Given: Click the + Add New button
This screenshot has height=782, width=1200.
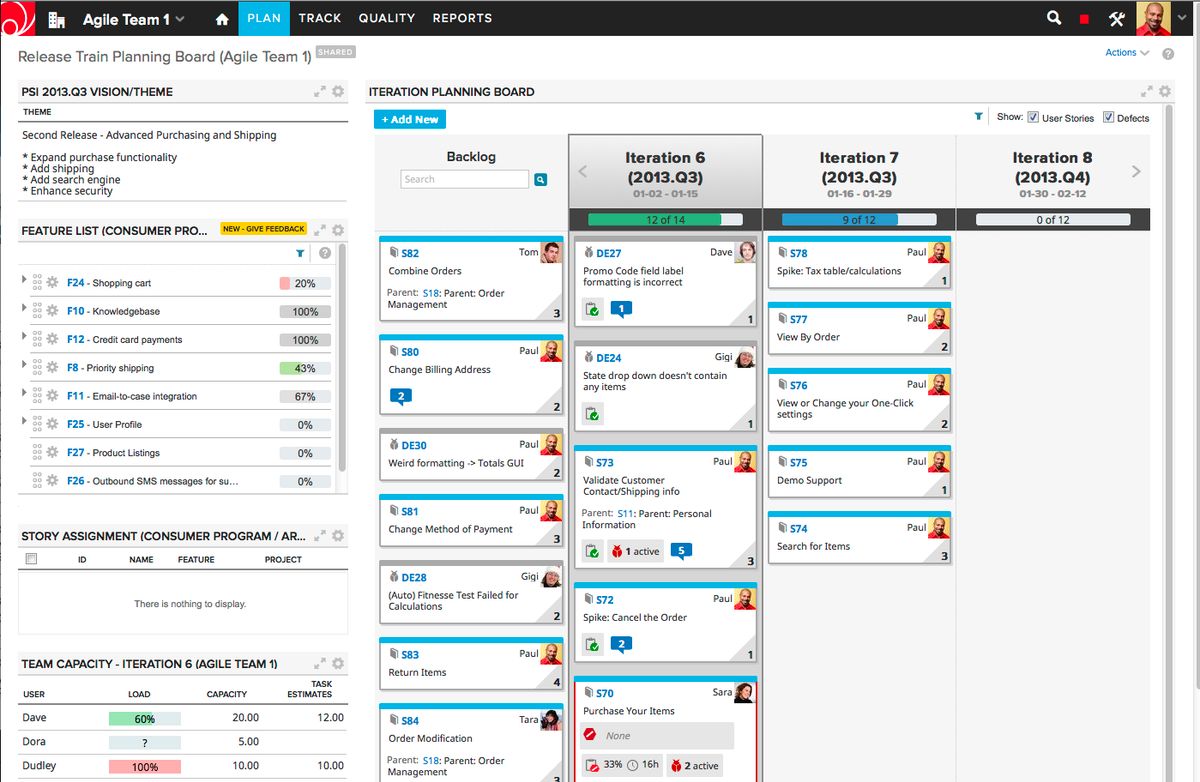Looking at the screenshot, I should (x=409, y=119).
